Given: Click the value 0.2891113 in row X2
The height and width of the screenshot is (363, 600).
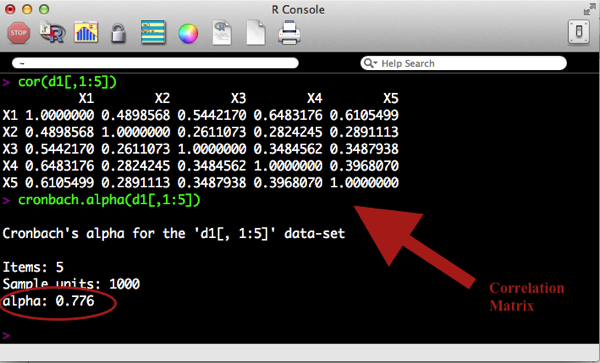Looking at the screenshot, I should (364, 132).
